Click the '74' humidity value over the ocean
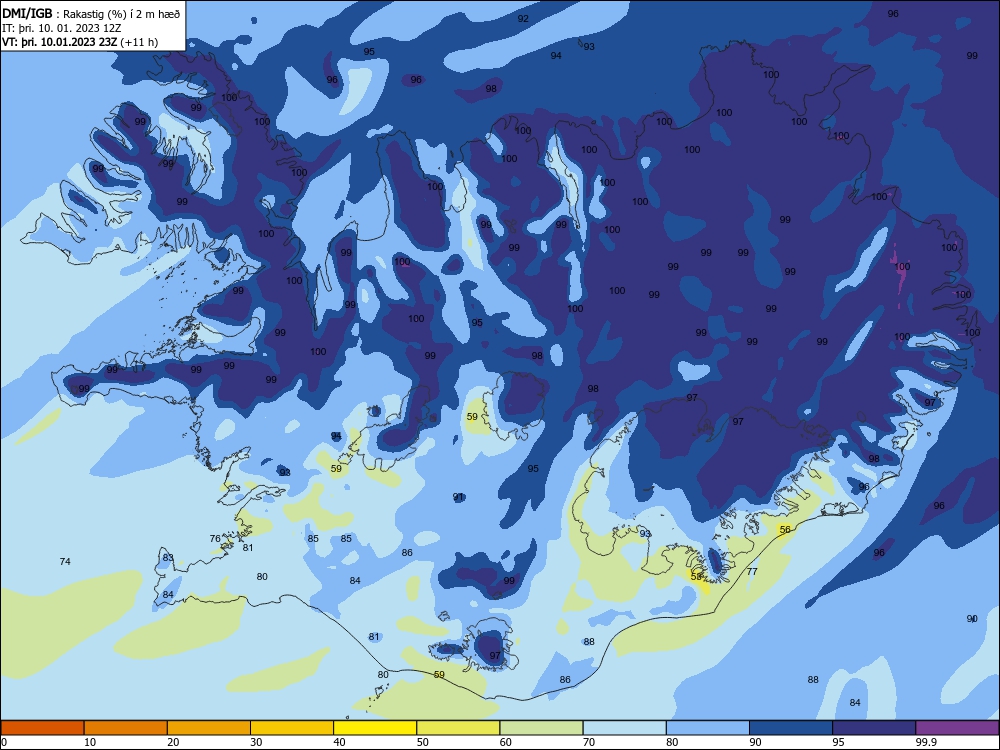This screenshot has width=1000, height=750. click(65, 562)
